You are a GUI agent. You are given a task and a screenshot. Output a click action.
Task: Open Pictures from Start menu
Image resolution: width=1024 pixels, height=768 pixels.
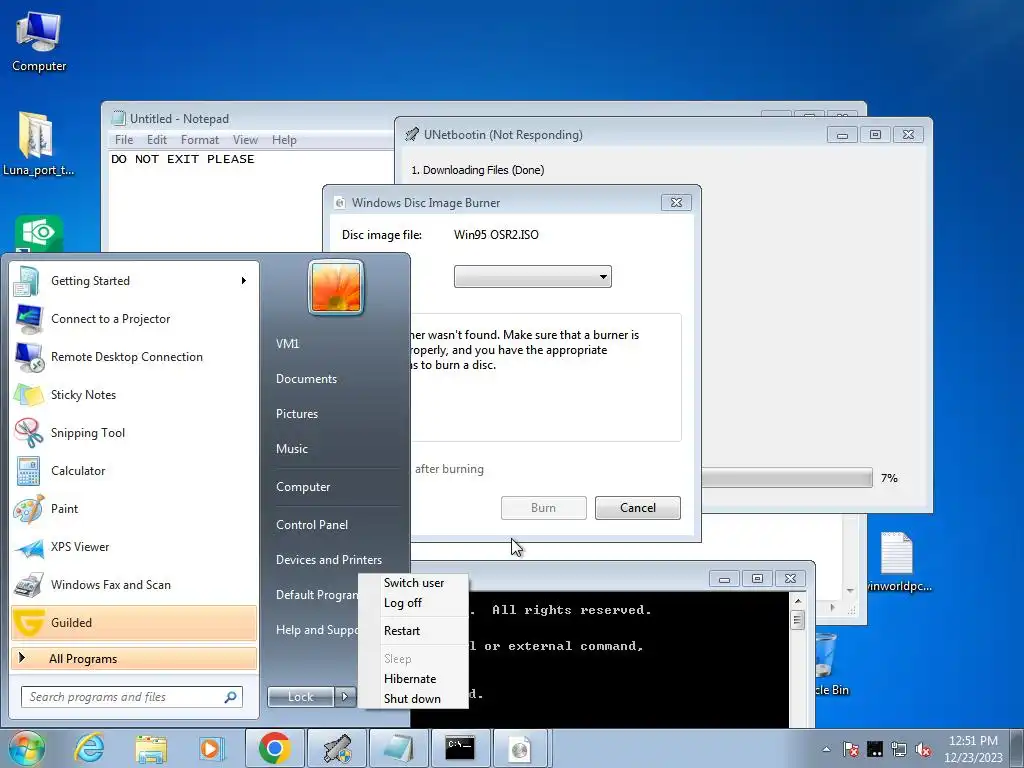click(x=296, y=414)
